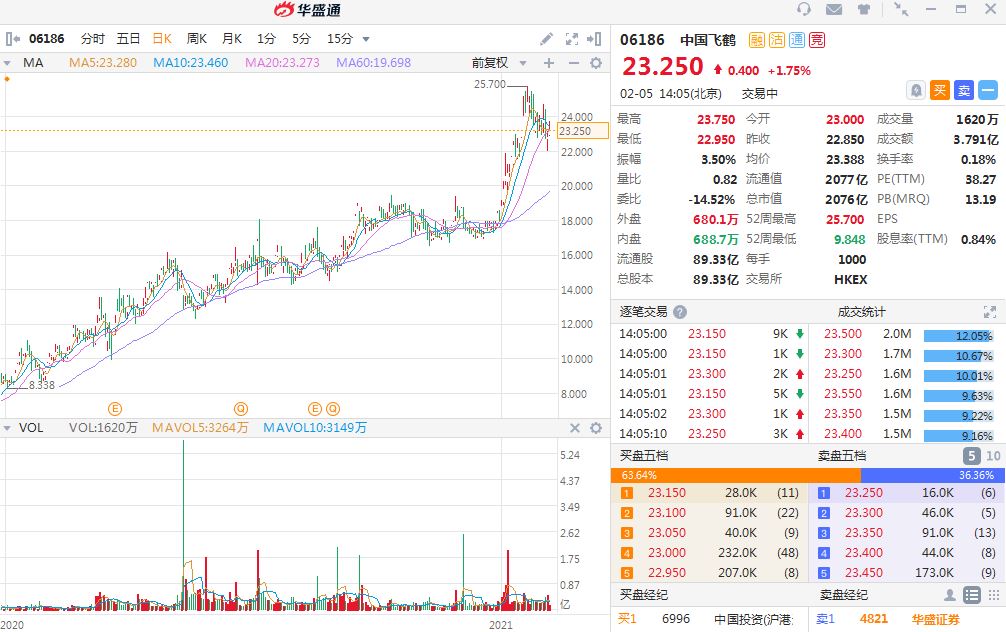Open VOL indicator settings gear
Screen dimensions: 1006x632
pyautogui.click(x=596, y=428)
